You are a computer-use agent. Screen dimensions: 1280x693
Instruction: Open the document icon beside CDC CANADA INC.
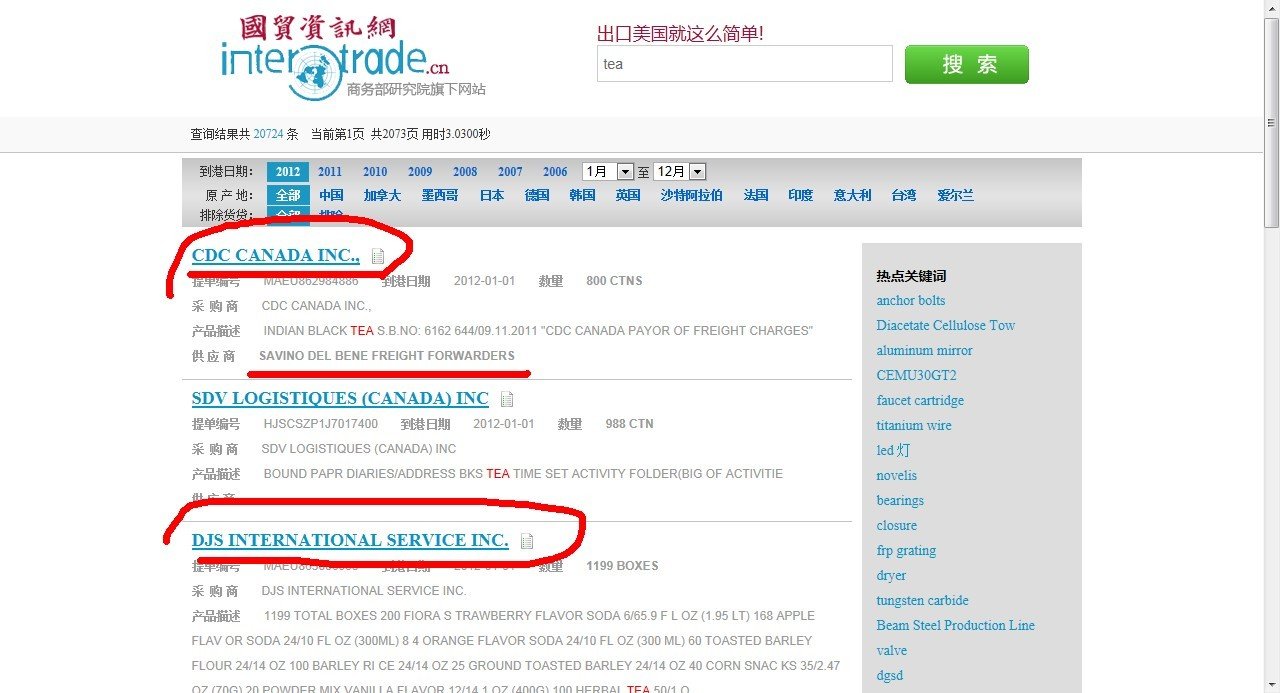[x=377, y=256]
